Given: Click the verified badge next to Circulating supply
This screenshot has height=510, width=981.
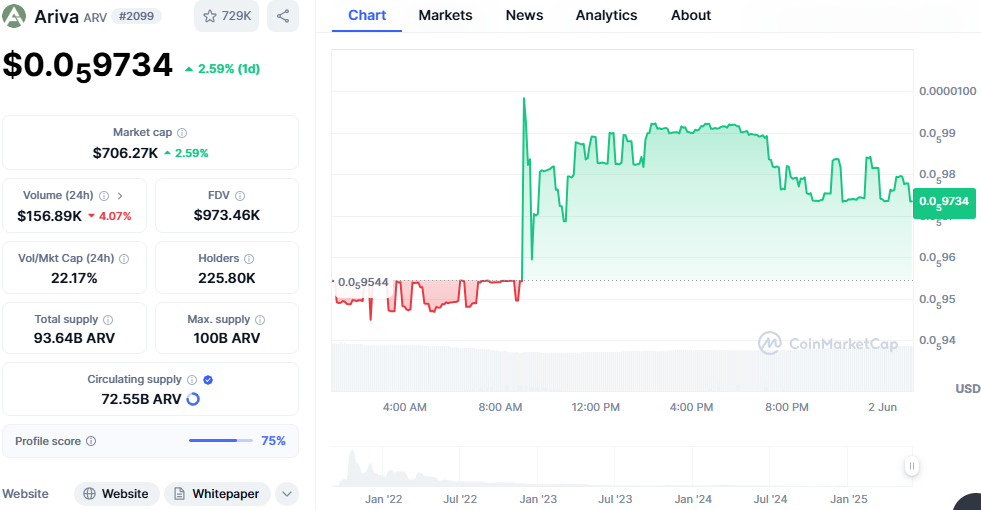Looking at the screenshot, I should [208, 380].
